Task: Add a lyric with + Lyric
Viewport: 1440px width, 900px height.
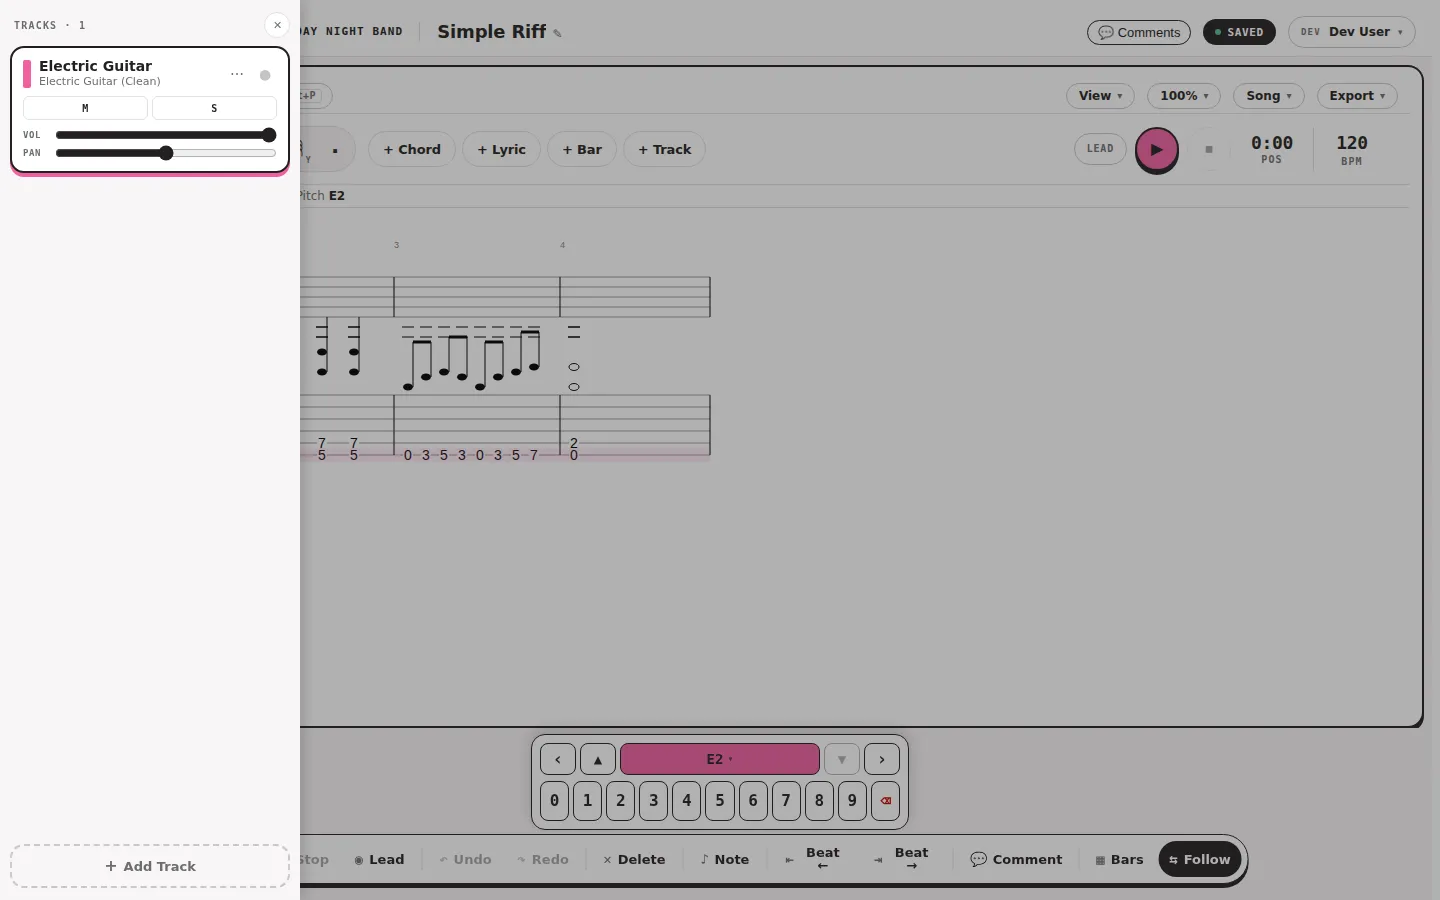Action: tap(501, 149)
